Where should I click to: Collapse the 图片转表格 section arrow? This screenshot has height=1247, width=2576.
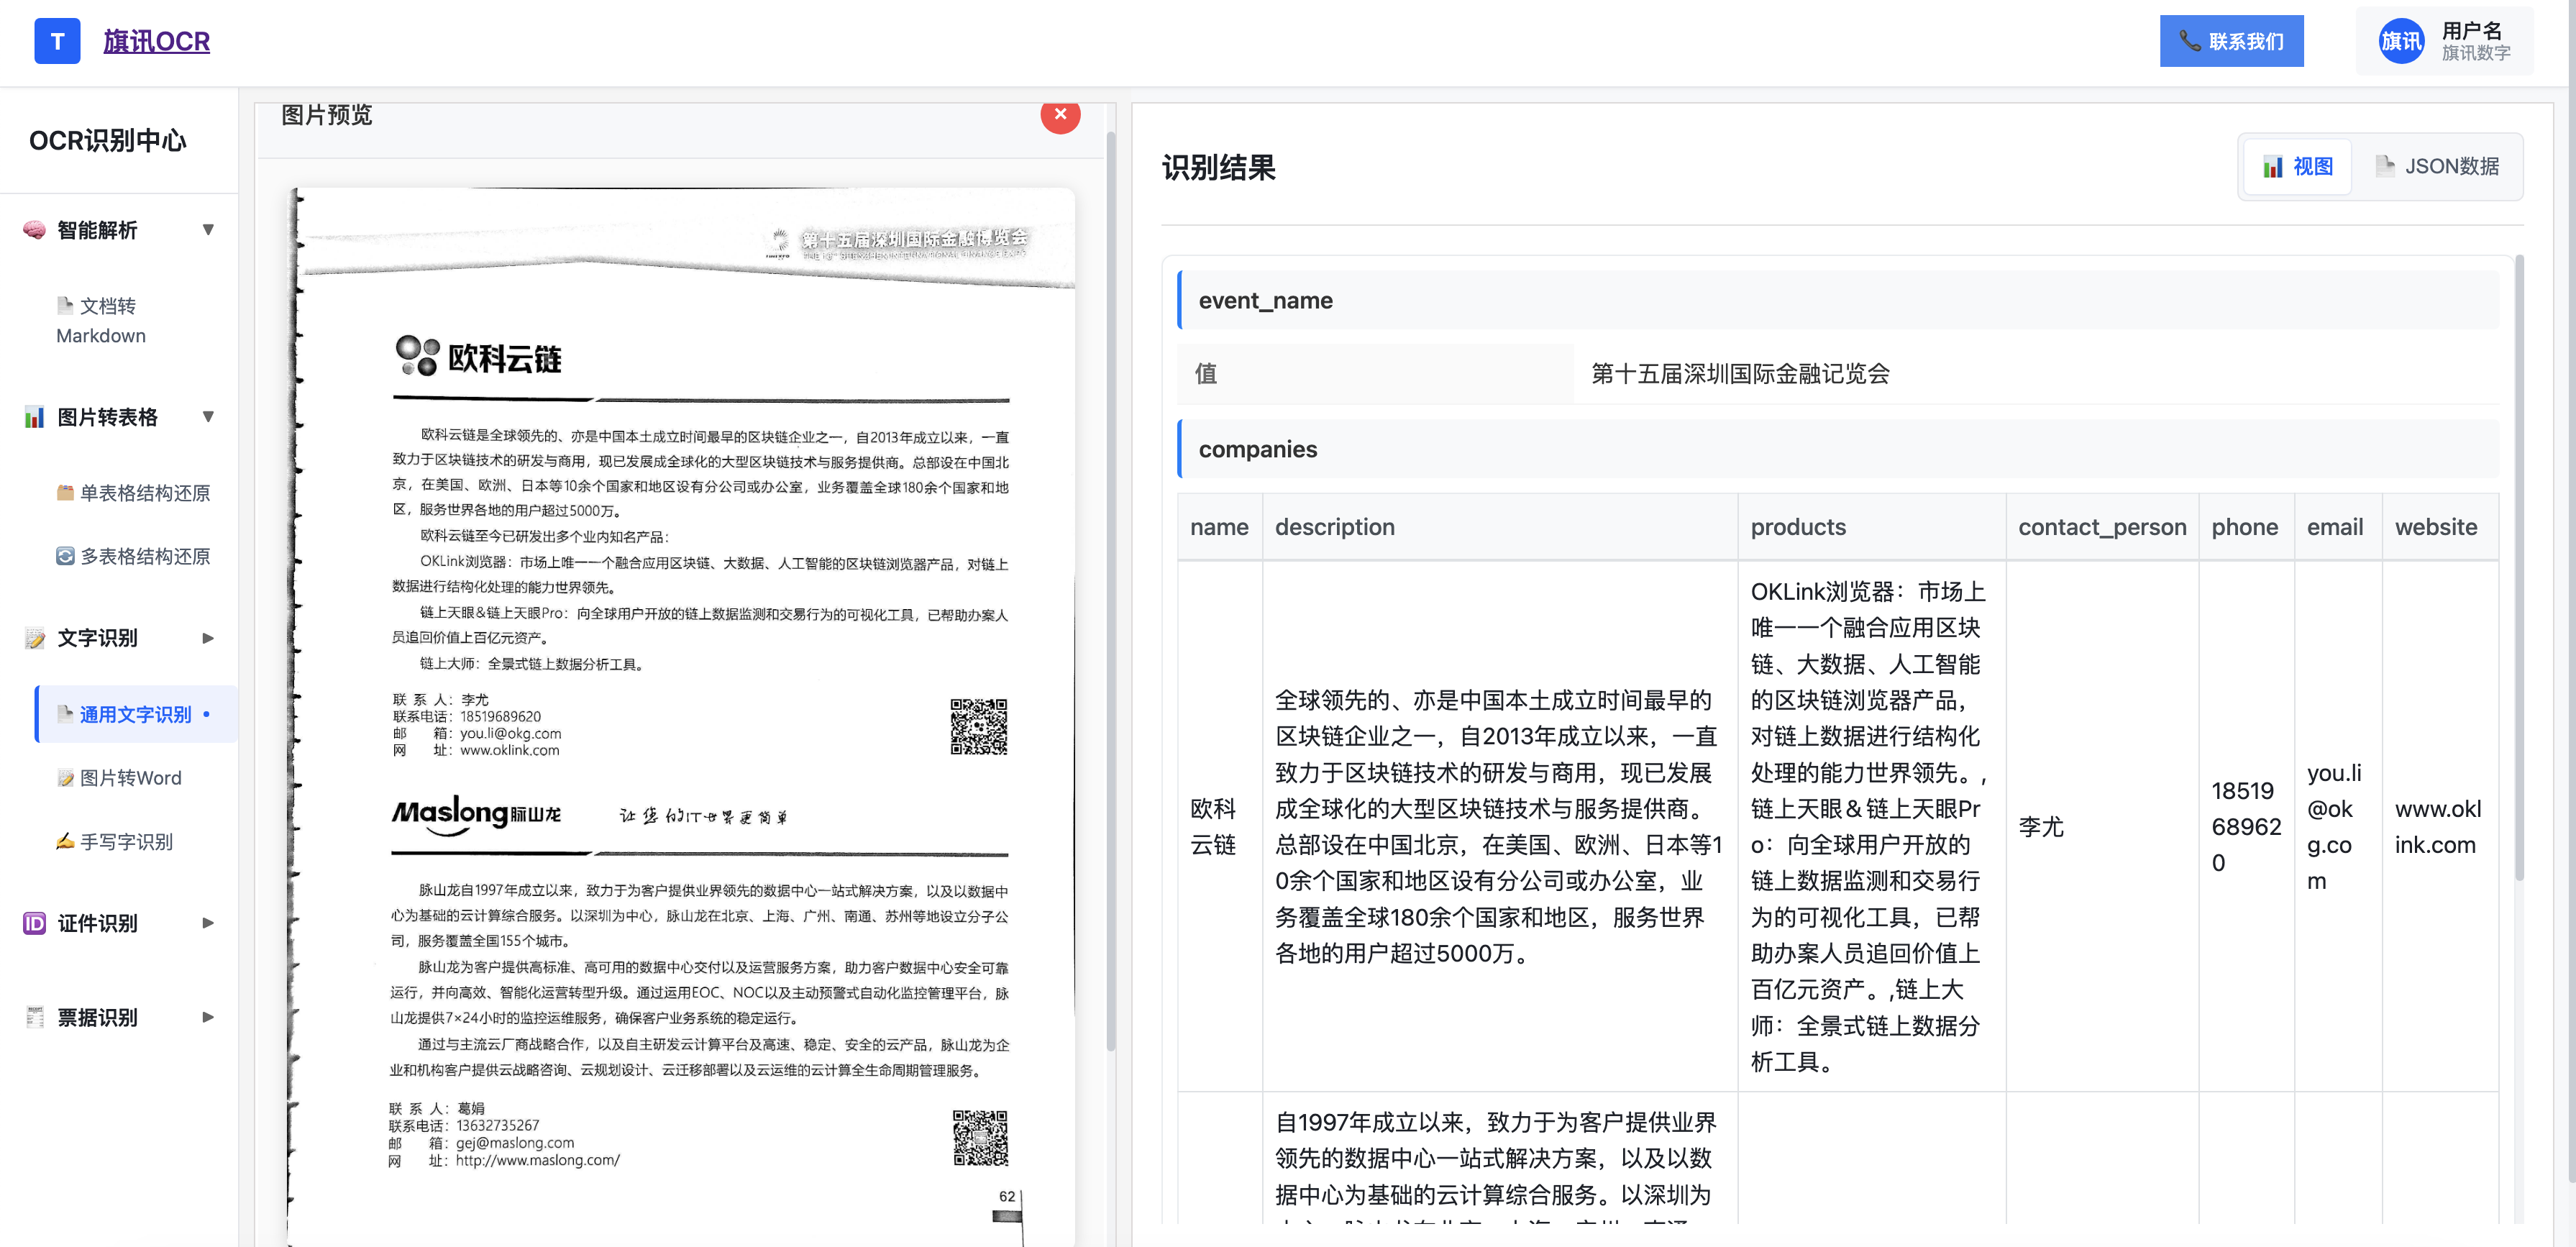tap(208, 417)
